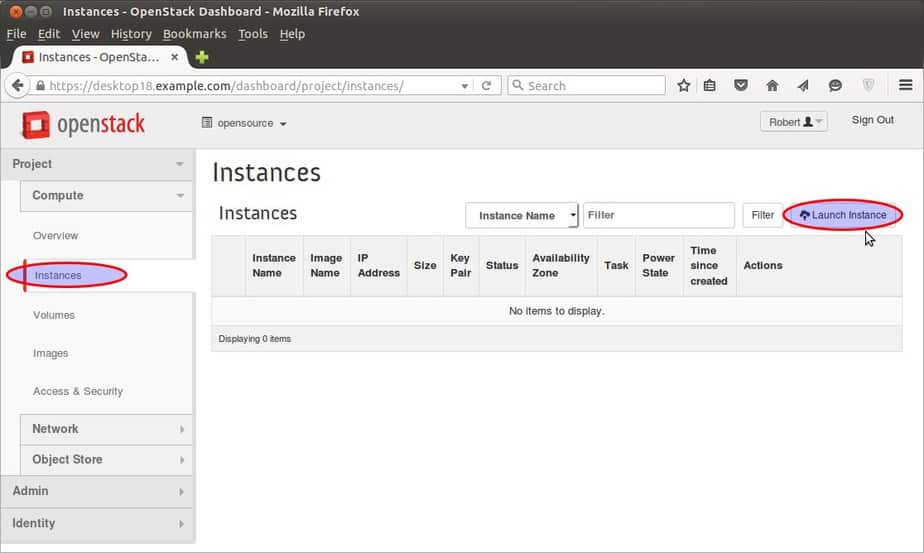
Task: Click the Filter button
Action: [763, 215]
